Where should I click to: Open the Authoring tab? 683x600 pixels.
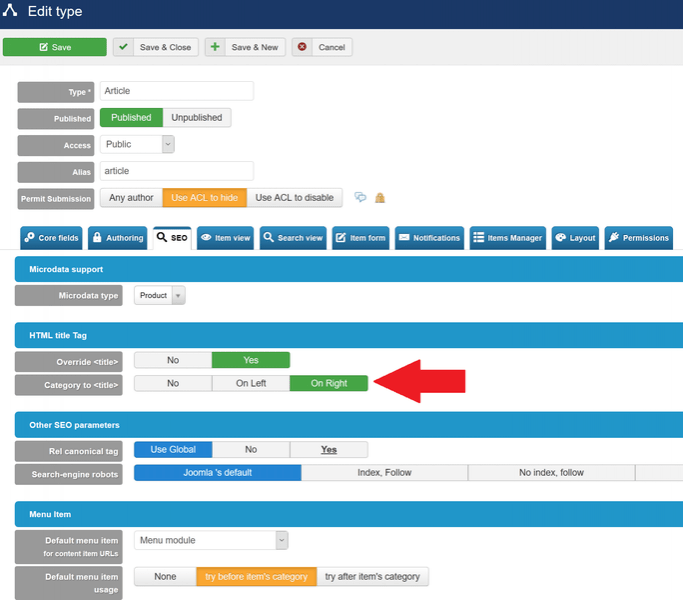pos(118,238)
